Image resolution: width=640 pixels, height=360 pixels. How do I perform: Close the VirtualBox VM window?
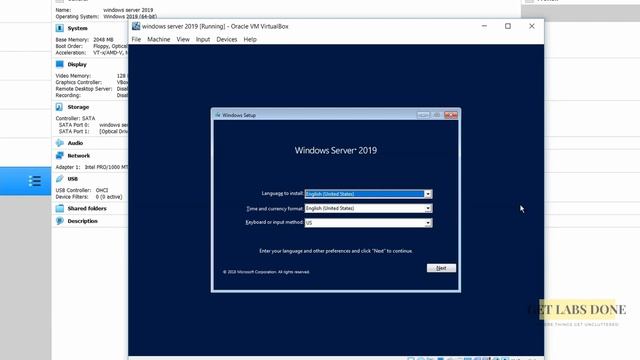tap(531, 26)
